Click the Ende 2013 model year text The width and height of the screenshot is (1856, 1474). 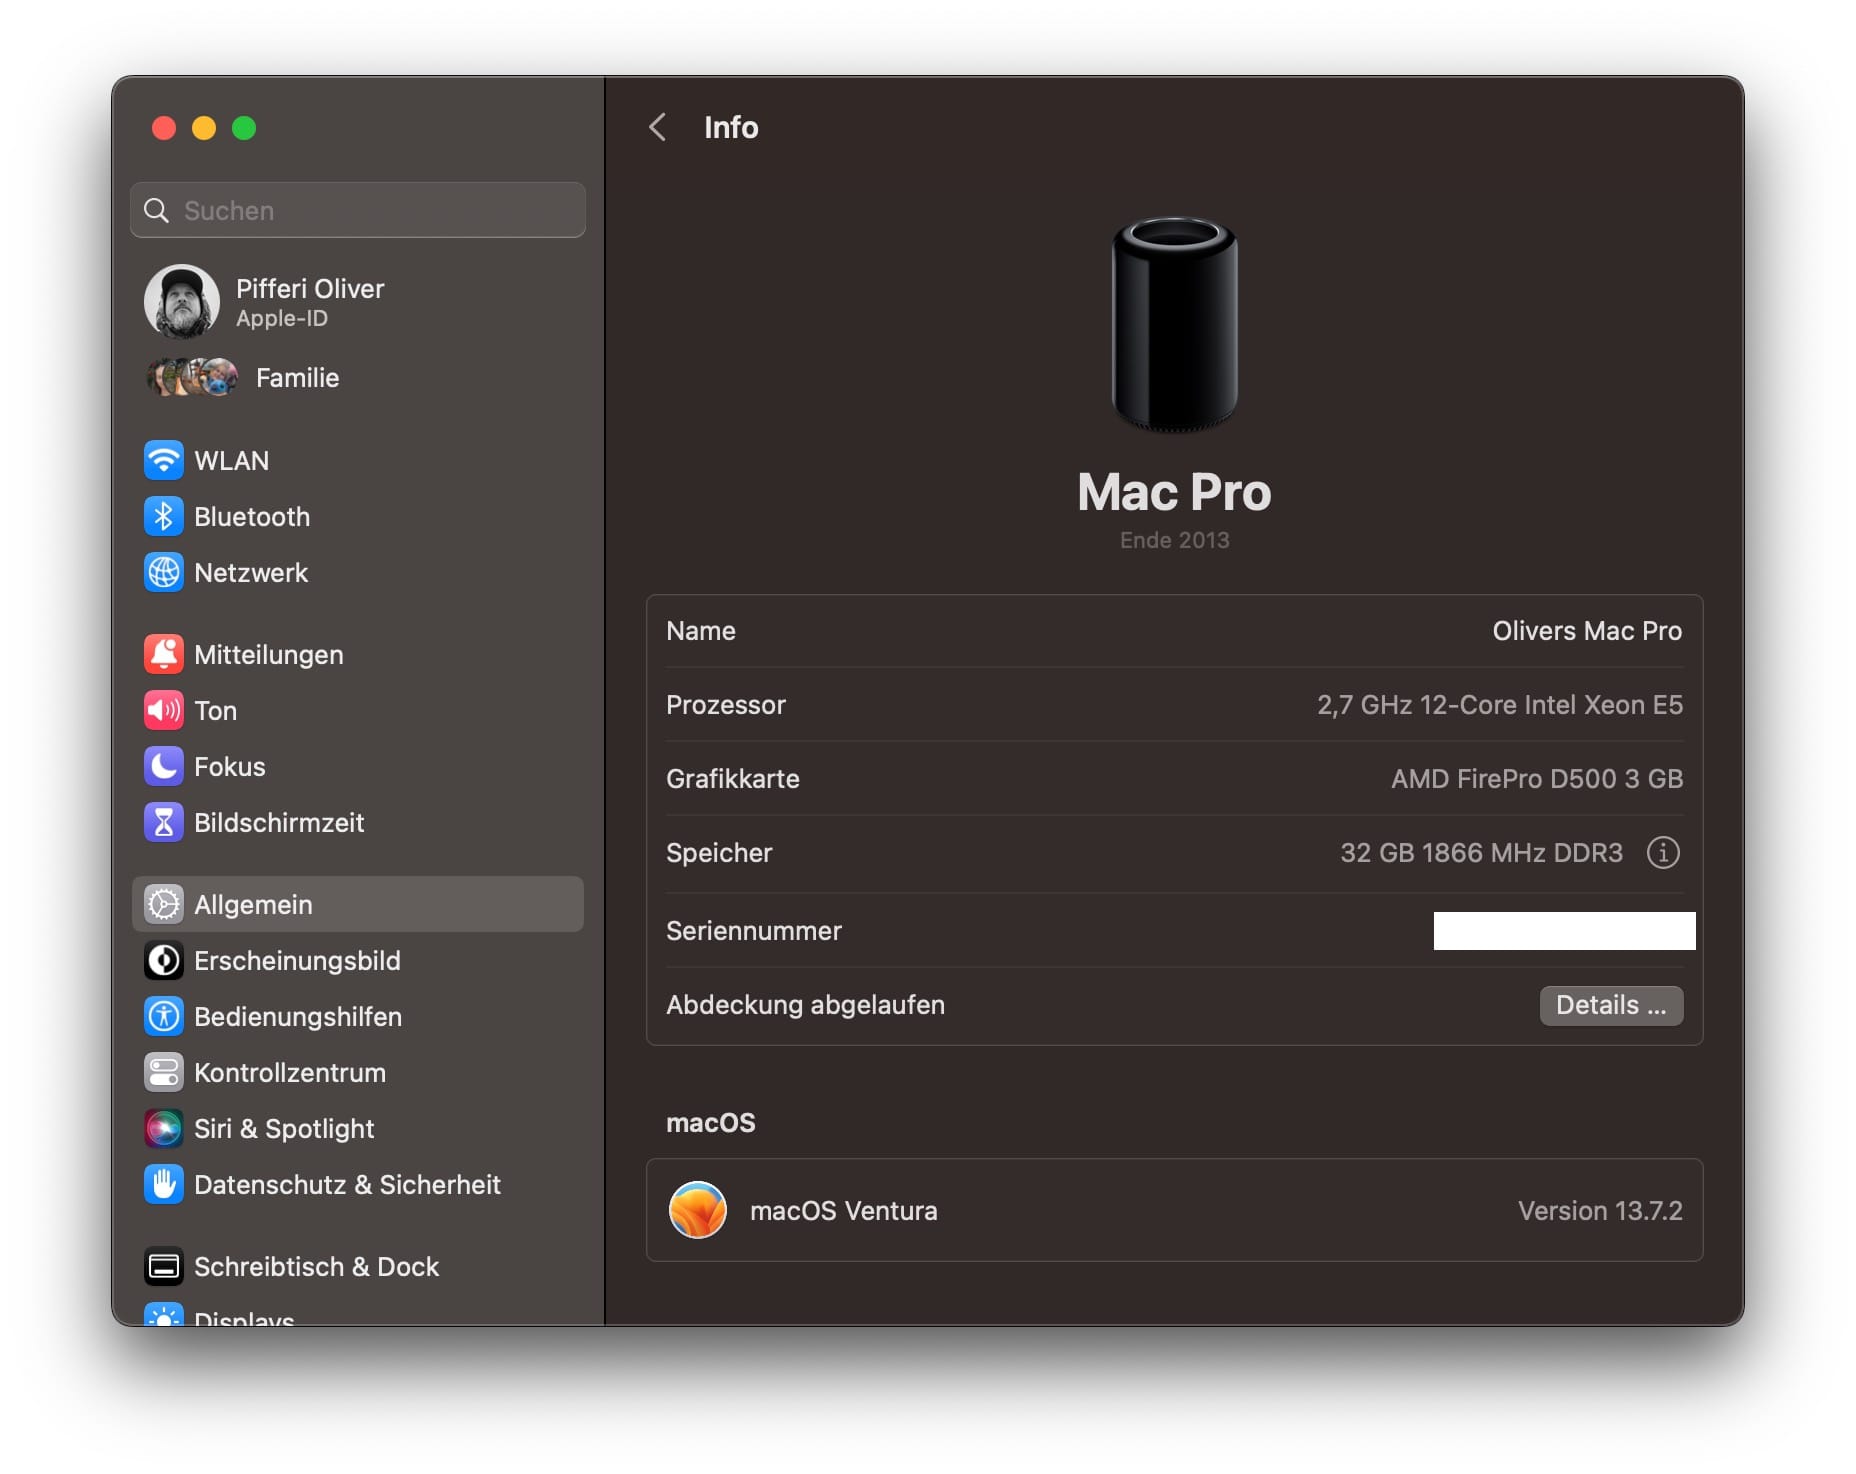point(1174,540)
